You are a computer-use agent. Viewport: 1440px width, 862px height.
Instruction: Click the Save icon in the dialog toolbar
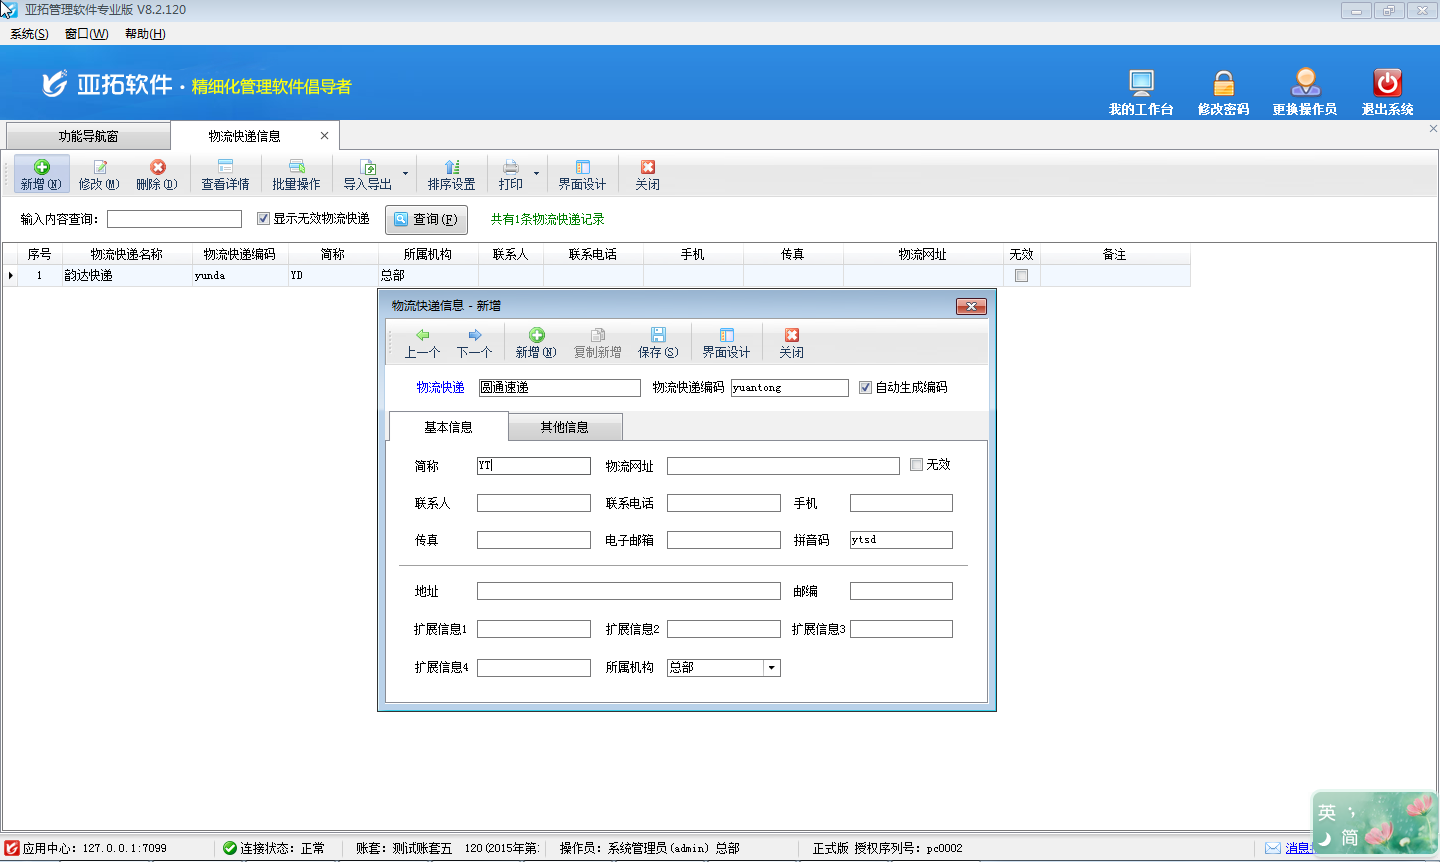point(657,336)
